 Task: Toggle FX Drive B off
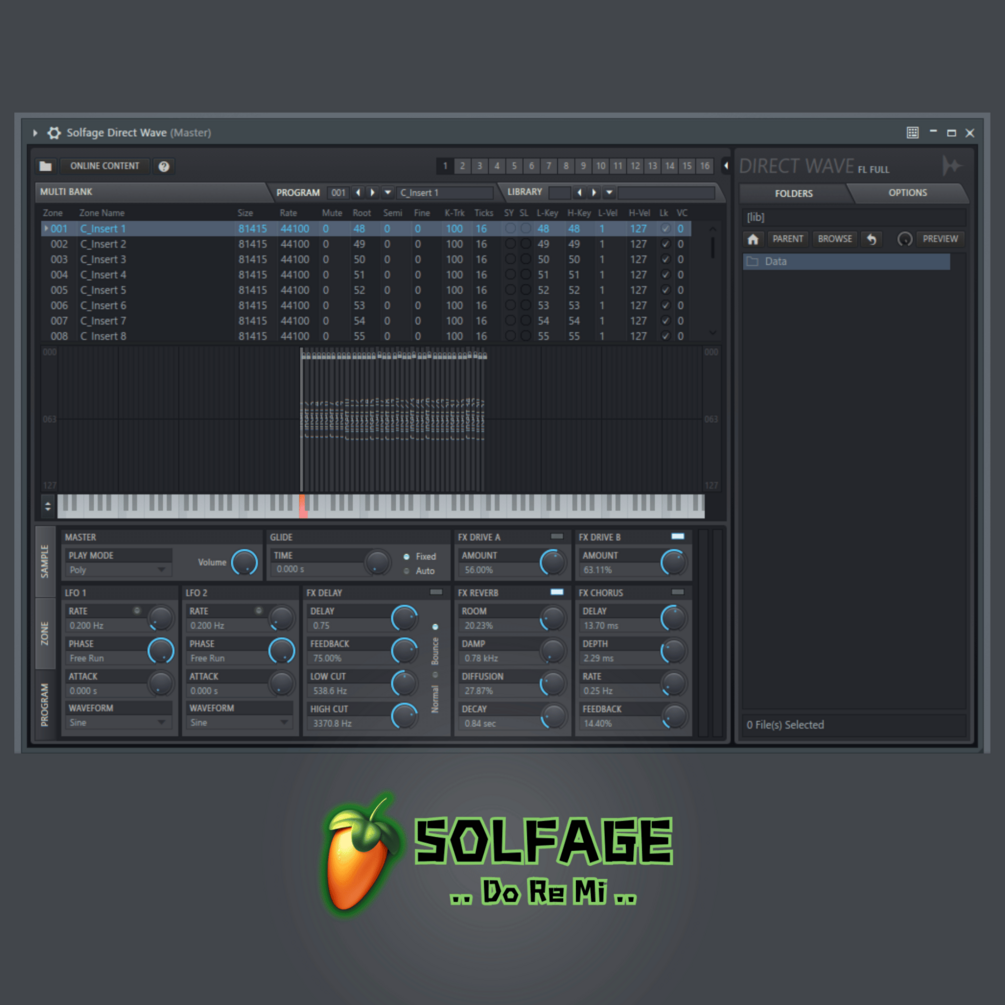[677, 536]
